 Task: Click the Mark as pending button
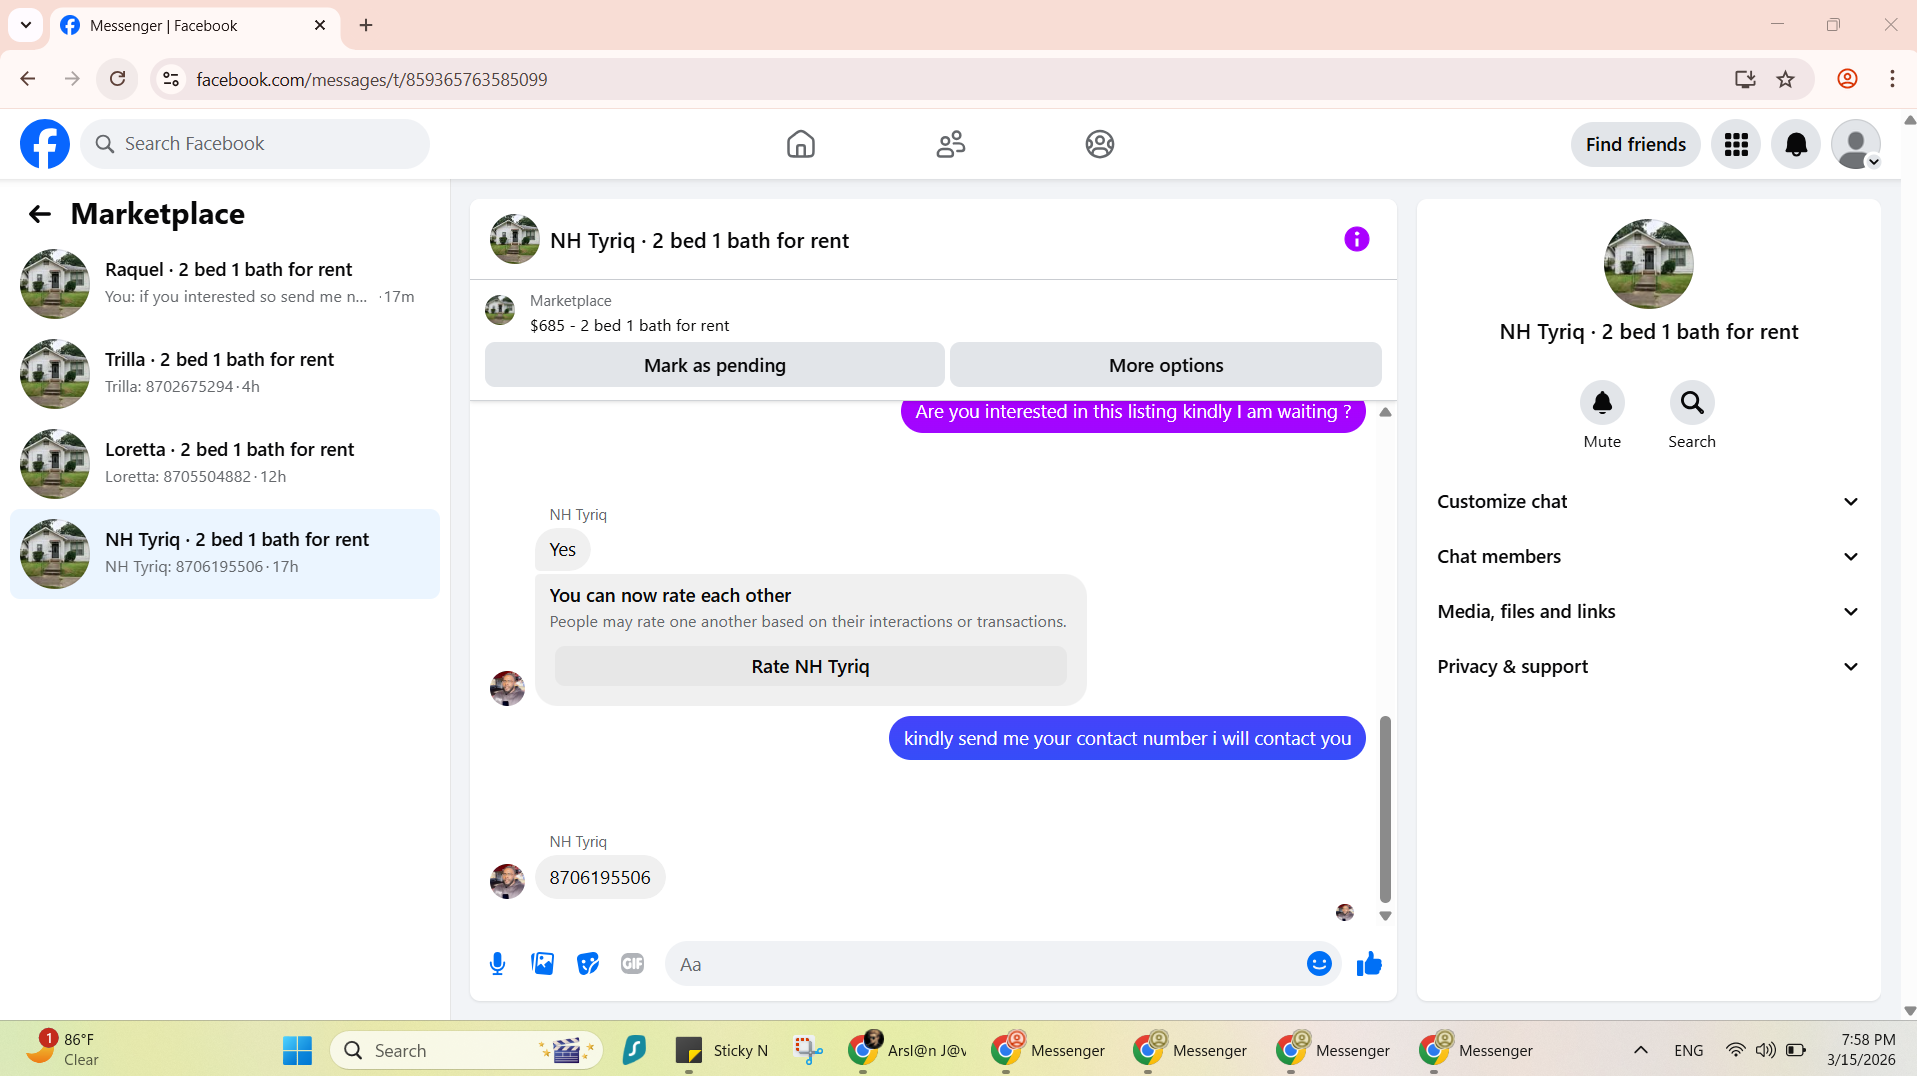[715, 365]
